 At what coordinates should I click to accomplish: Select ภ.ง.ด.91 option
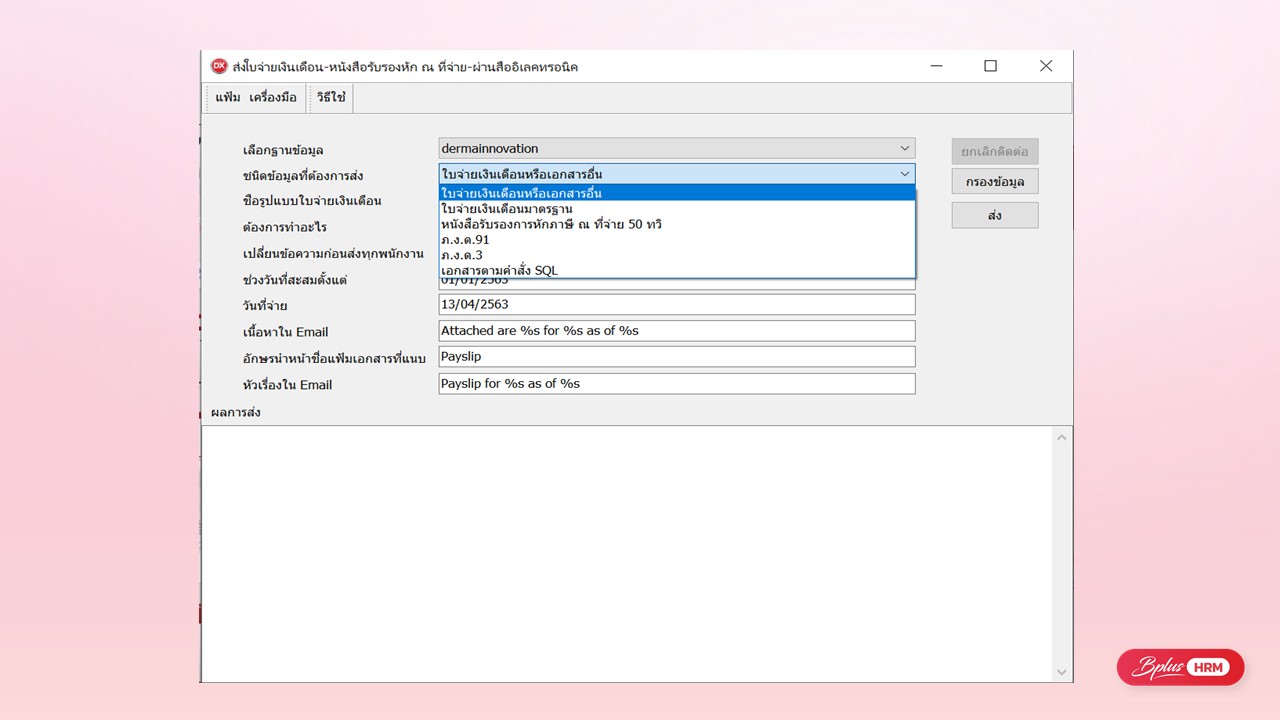[x=677, y=240]
